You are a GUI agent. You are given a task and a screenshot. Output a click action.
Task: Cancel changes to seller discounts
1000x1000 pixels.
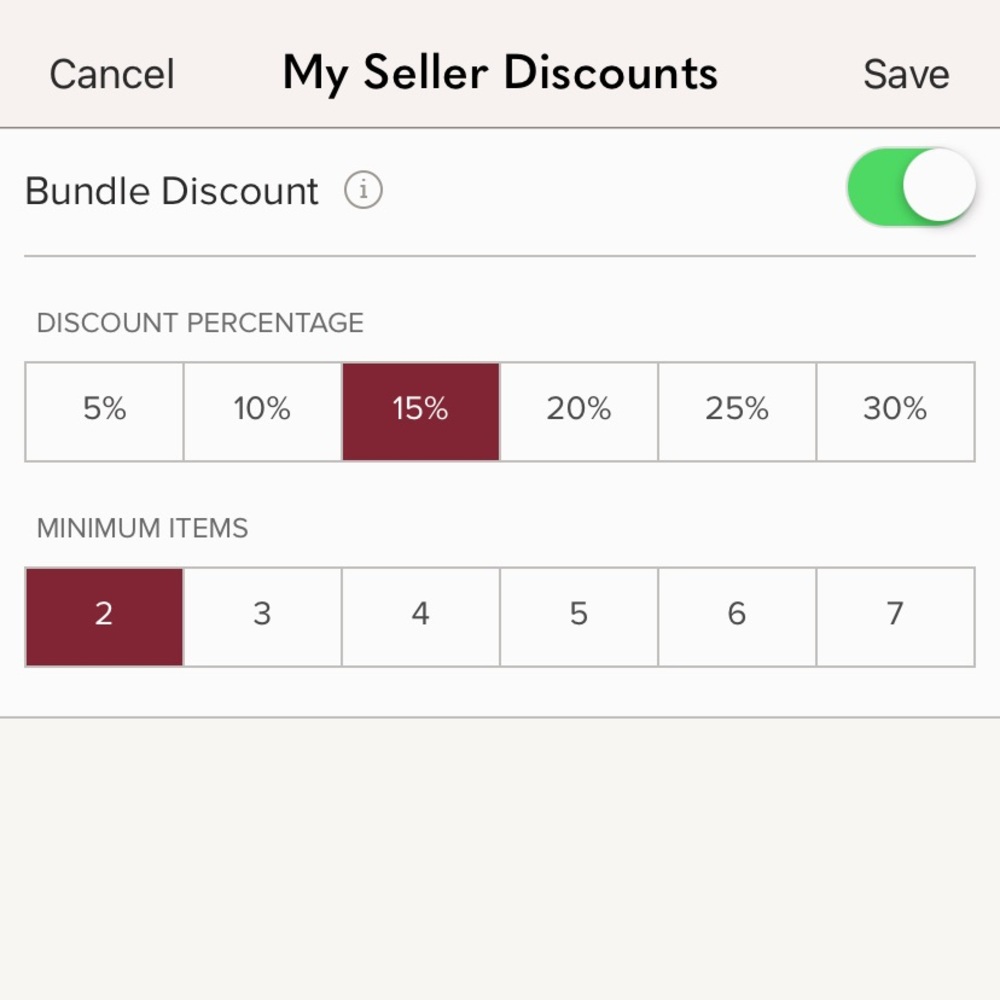tap(111, 73)
